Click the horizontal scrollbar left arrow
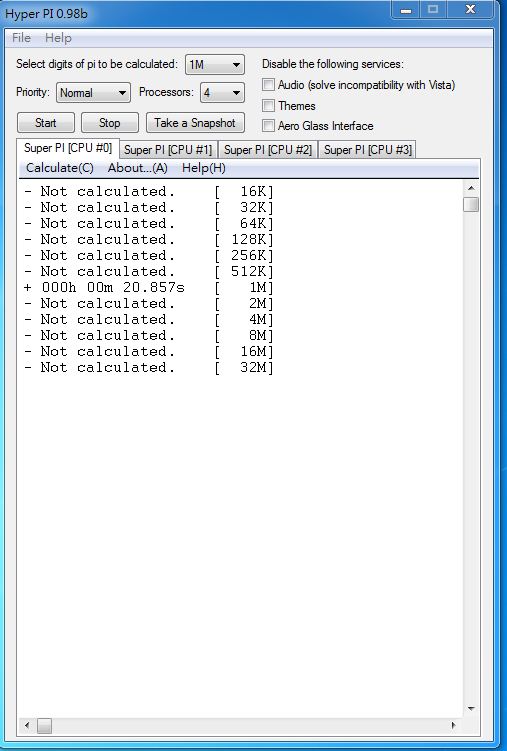The image size is (507, 751). [x=27, y=726]
